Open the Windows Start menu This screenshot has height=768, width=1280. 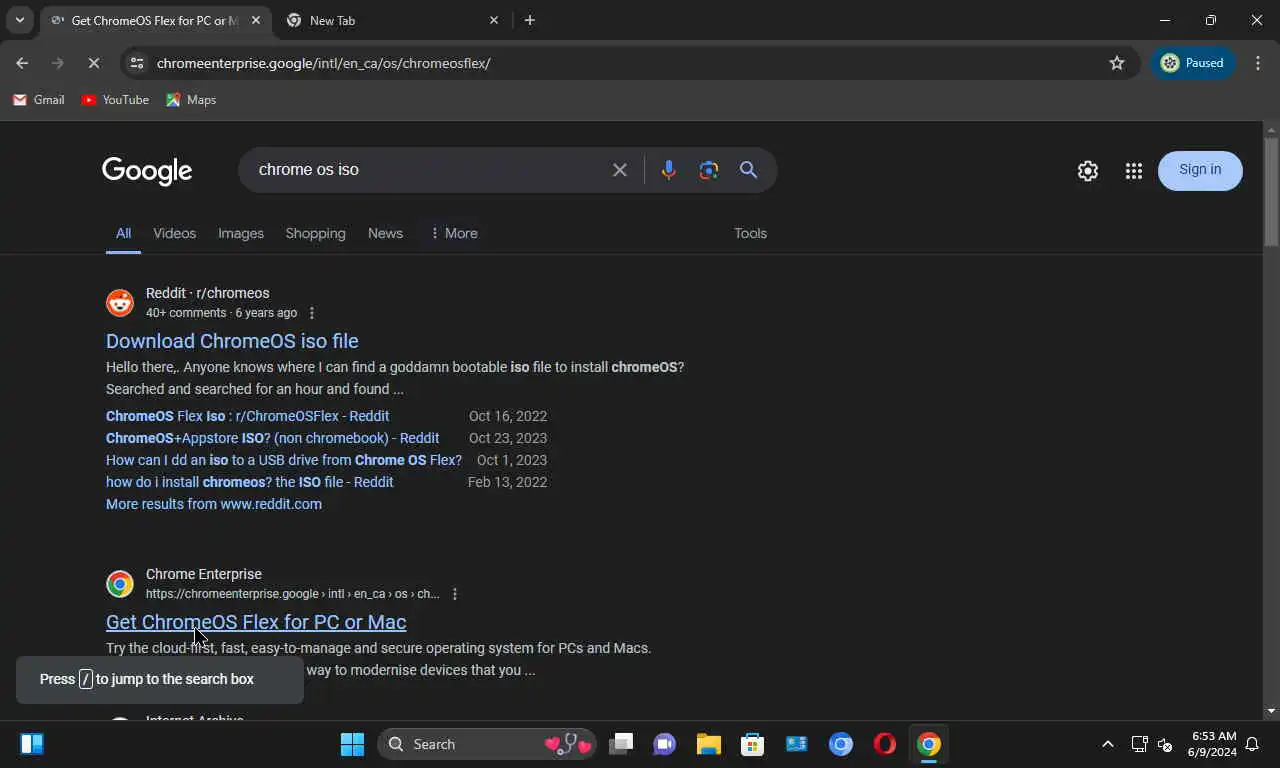352,744
